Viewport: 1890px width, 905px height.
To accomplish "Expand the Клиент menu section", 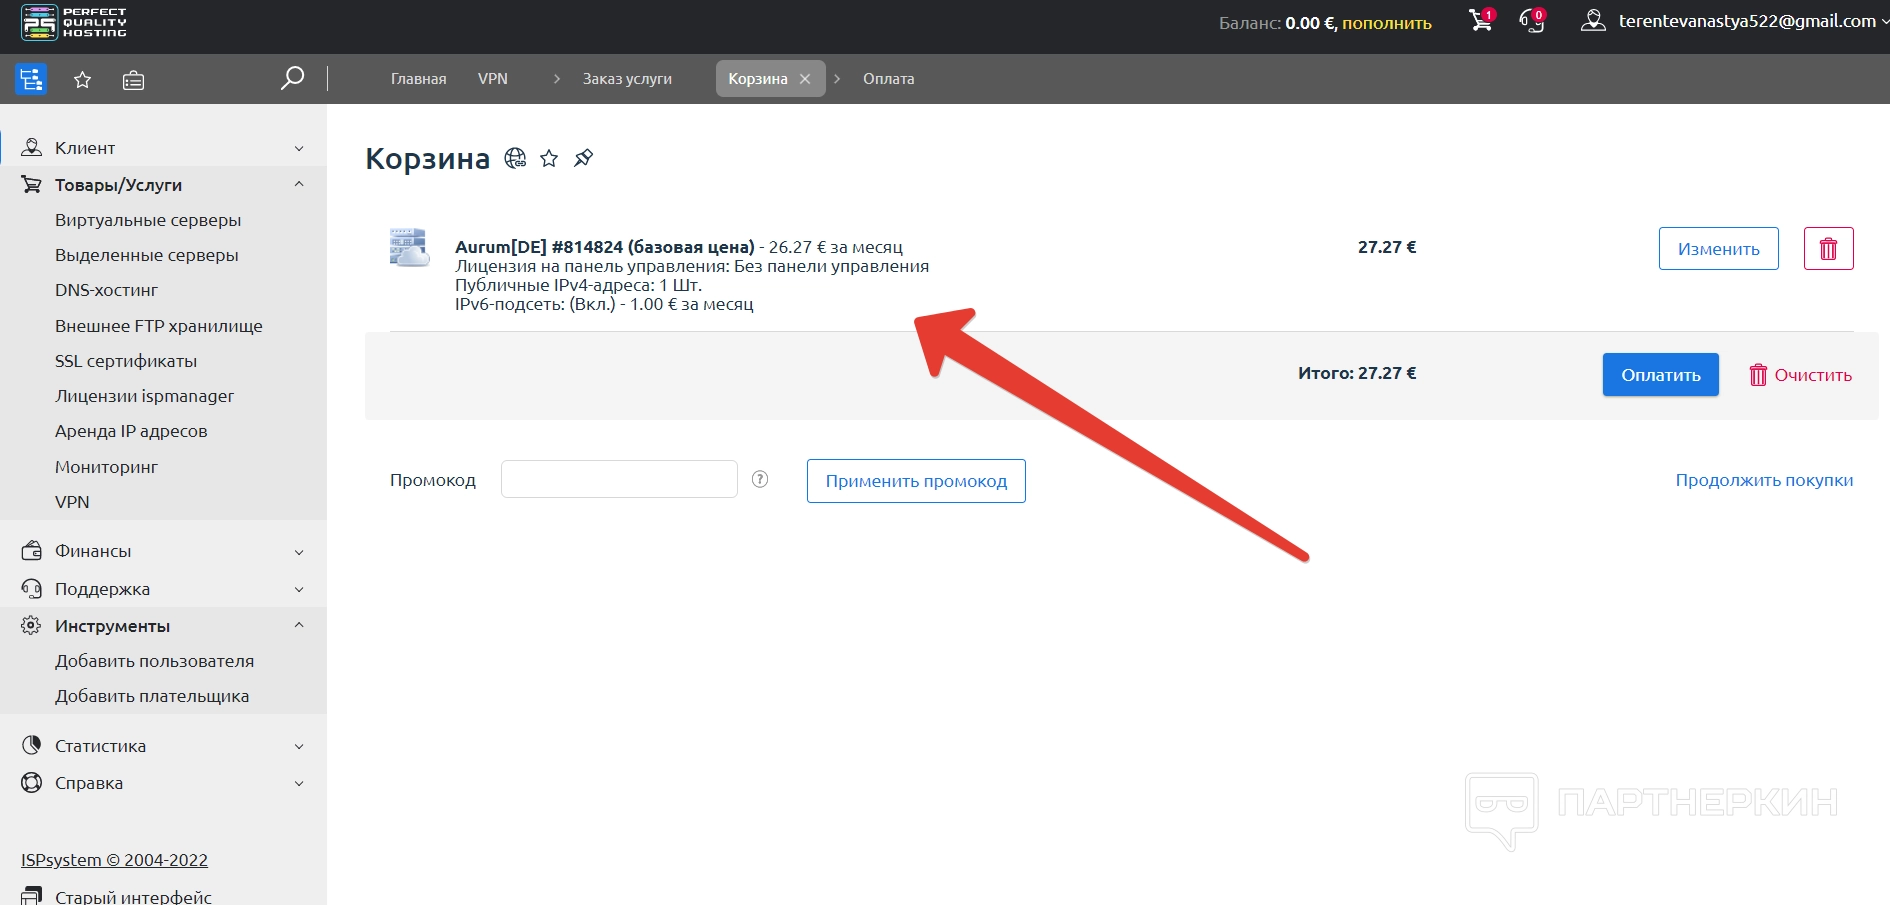I will (x=299, y=148).
